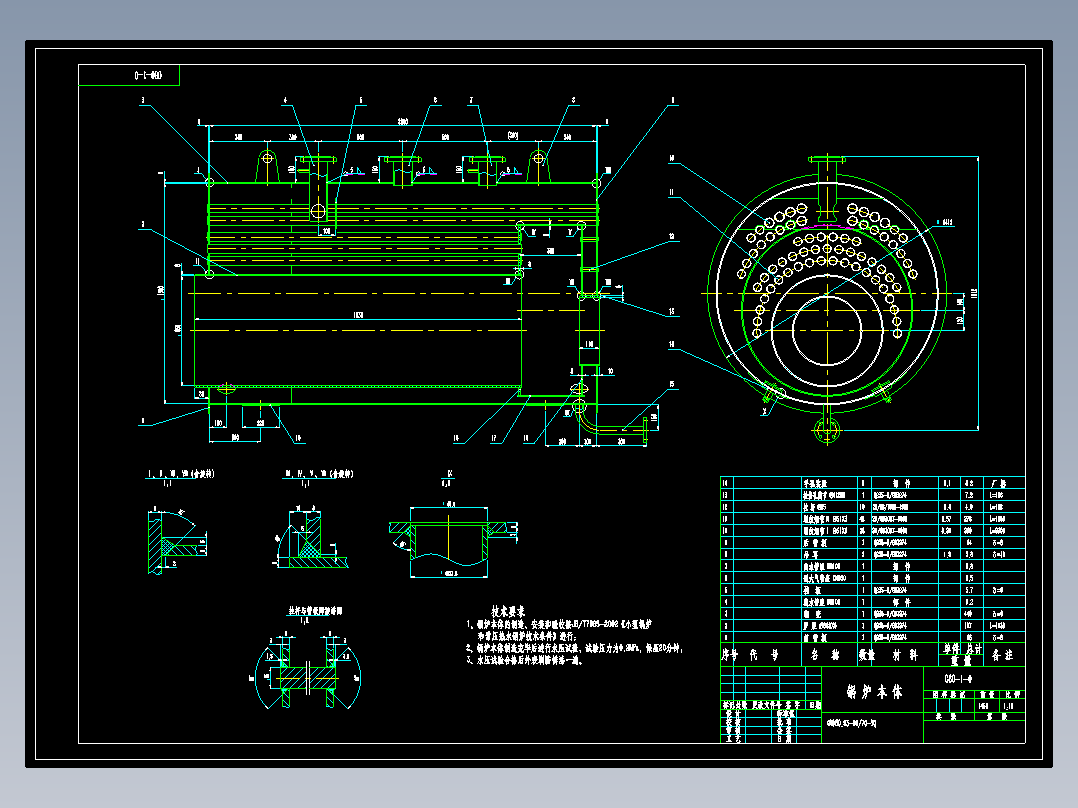The image size is (1078, 808).
Task: Click the central furnace circle in end view
Action: pos(827,331)
